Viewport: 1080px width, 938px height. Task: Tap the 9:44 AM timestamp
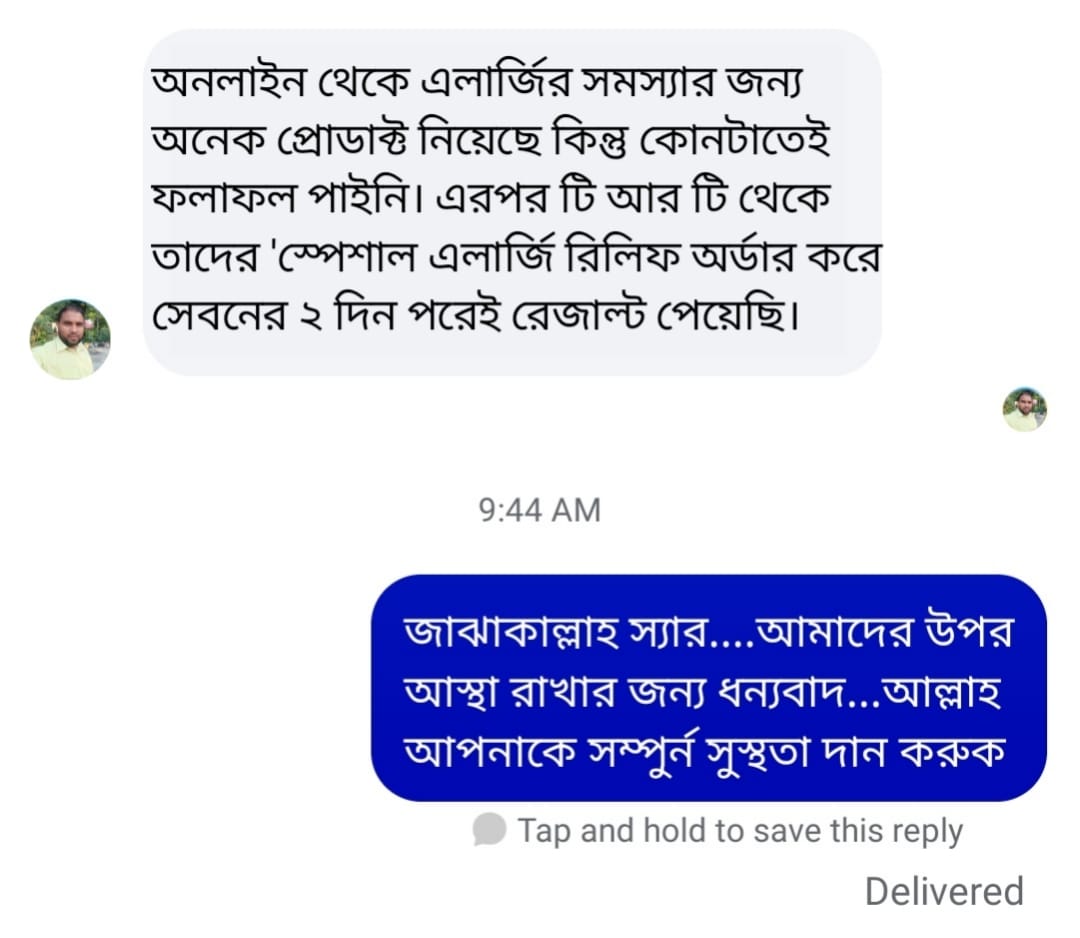point(539,510)
